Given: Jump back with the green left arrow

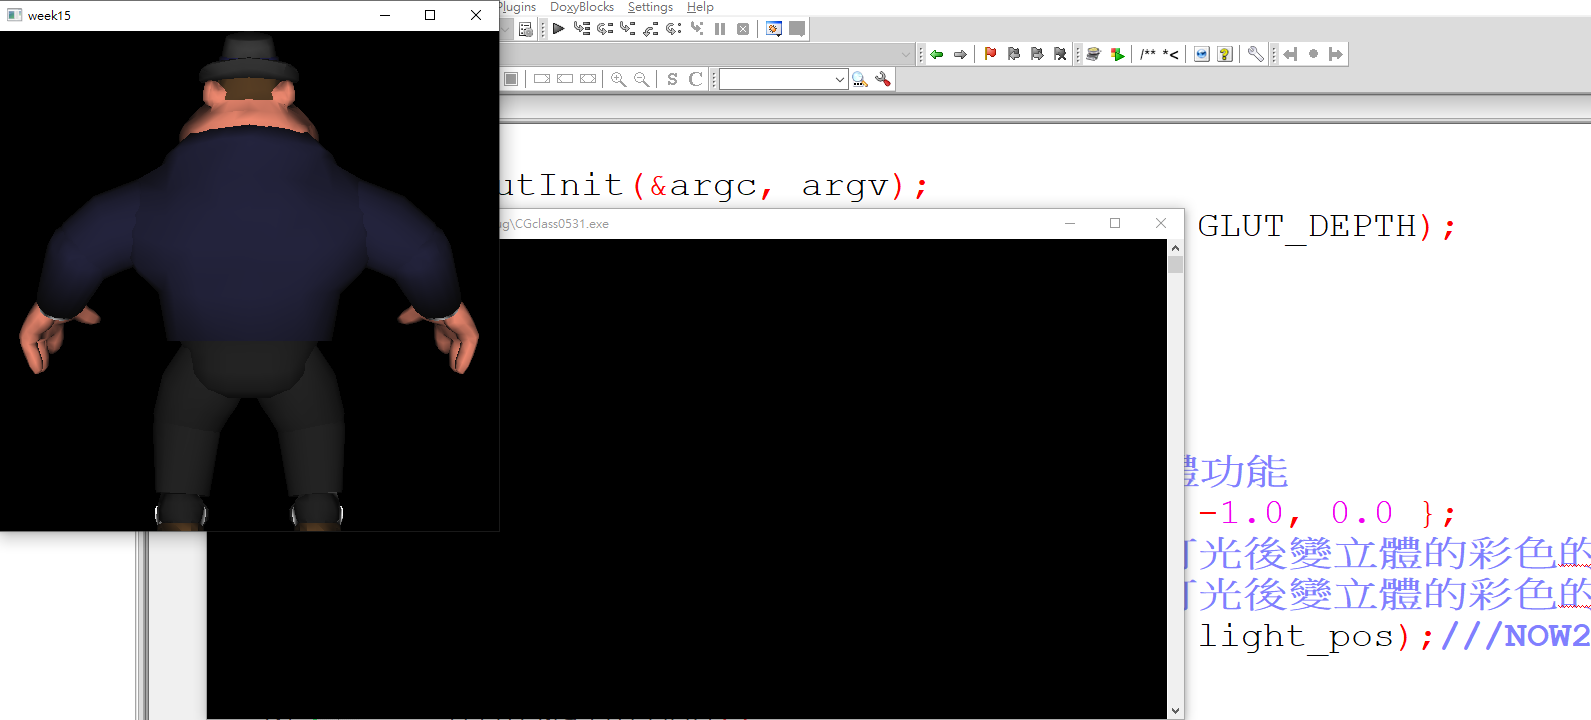Looking at the screenshot, I should [937, 54].
